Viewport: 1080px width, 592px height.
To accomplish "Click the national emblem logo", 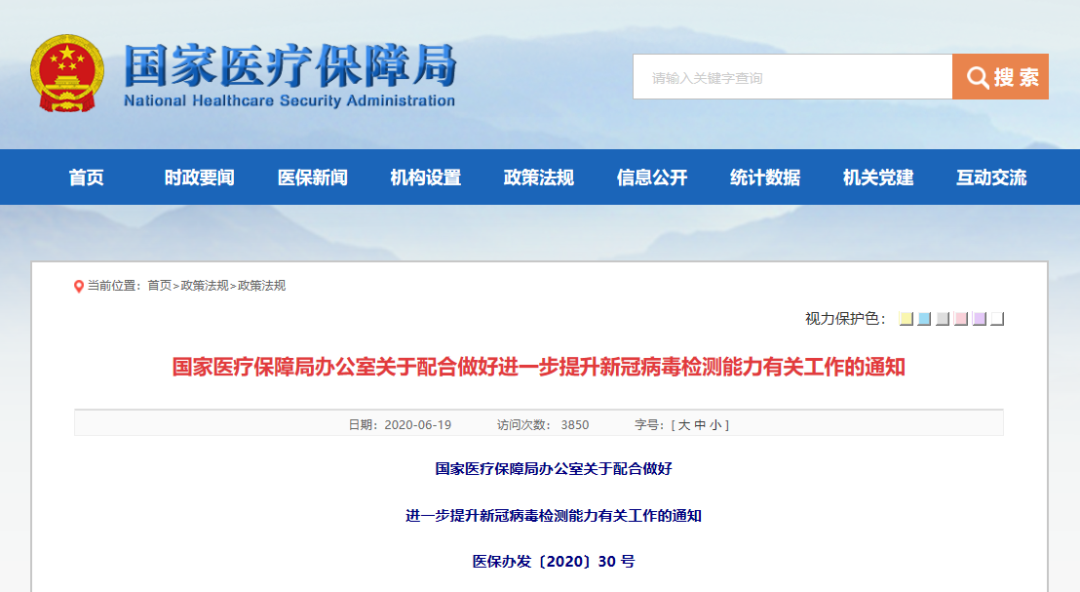I will [66, 75].
